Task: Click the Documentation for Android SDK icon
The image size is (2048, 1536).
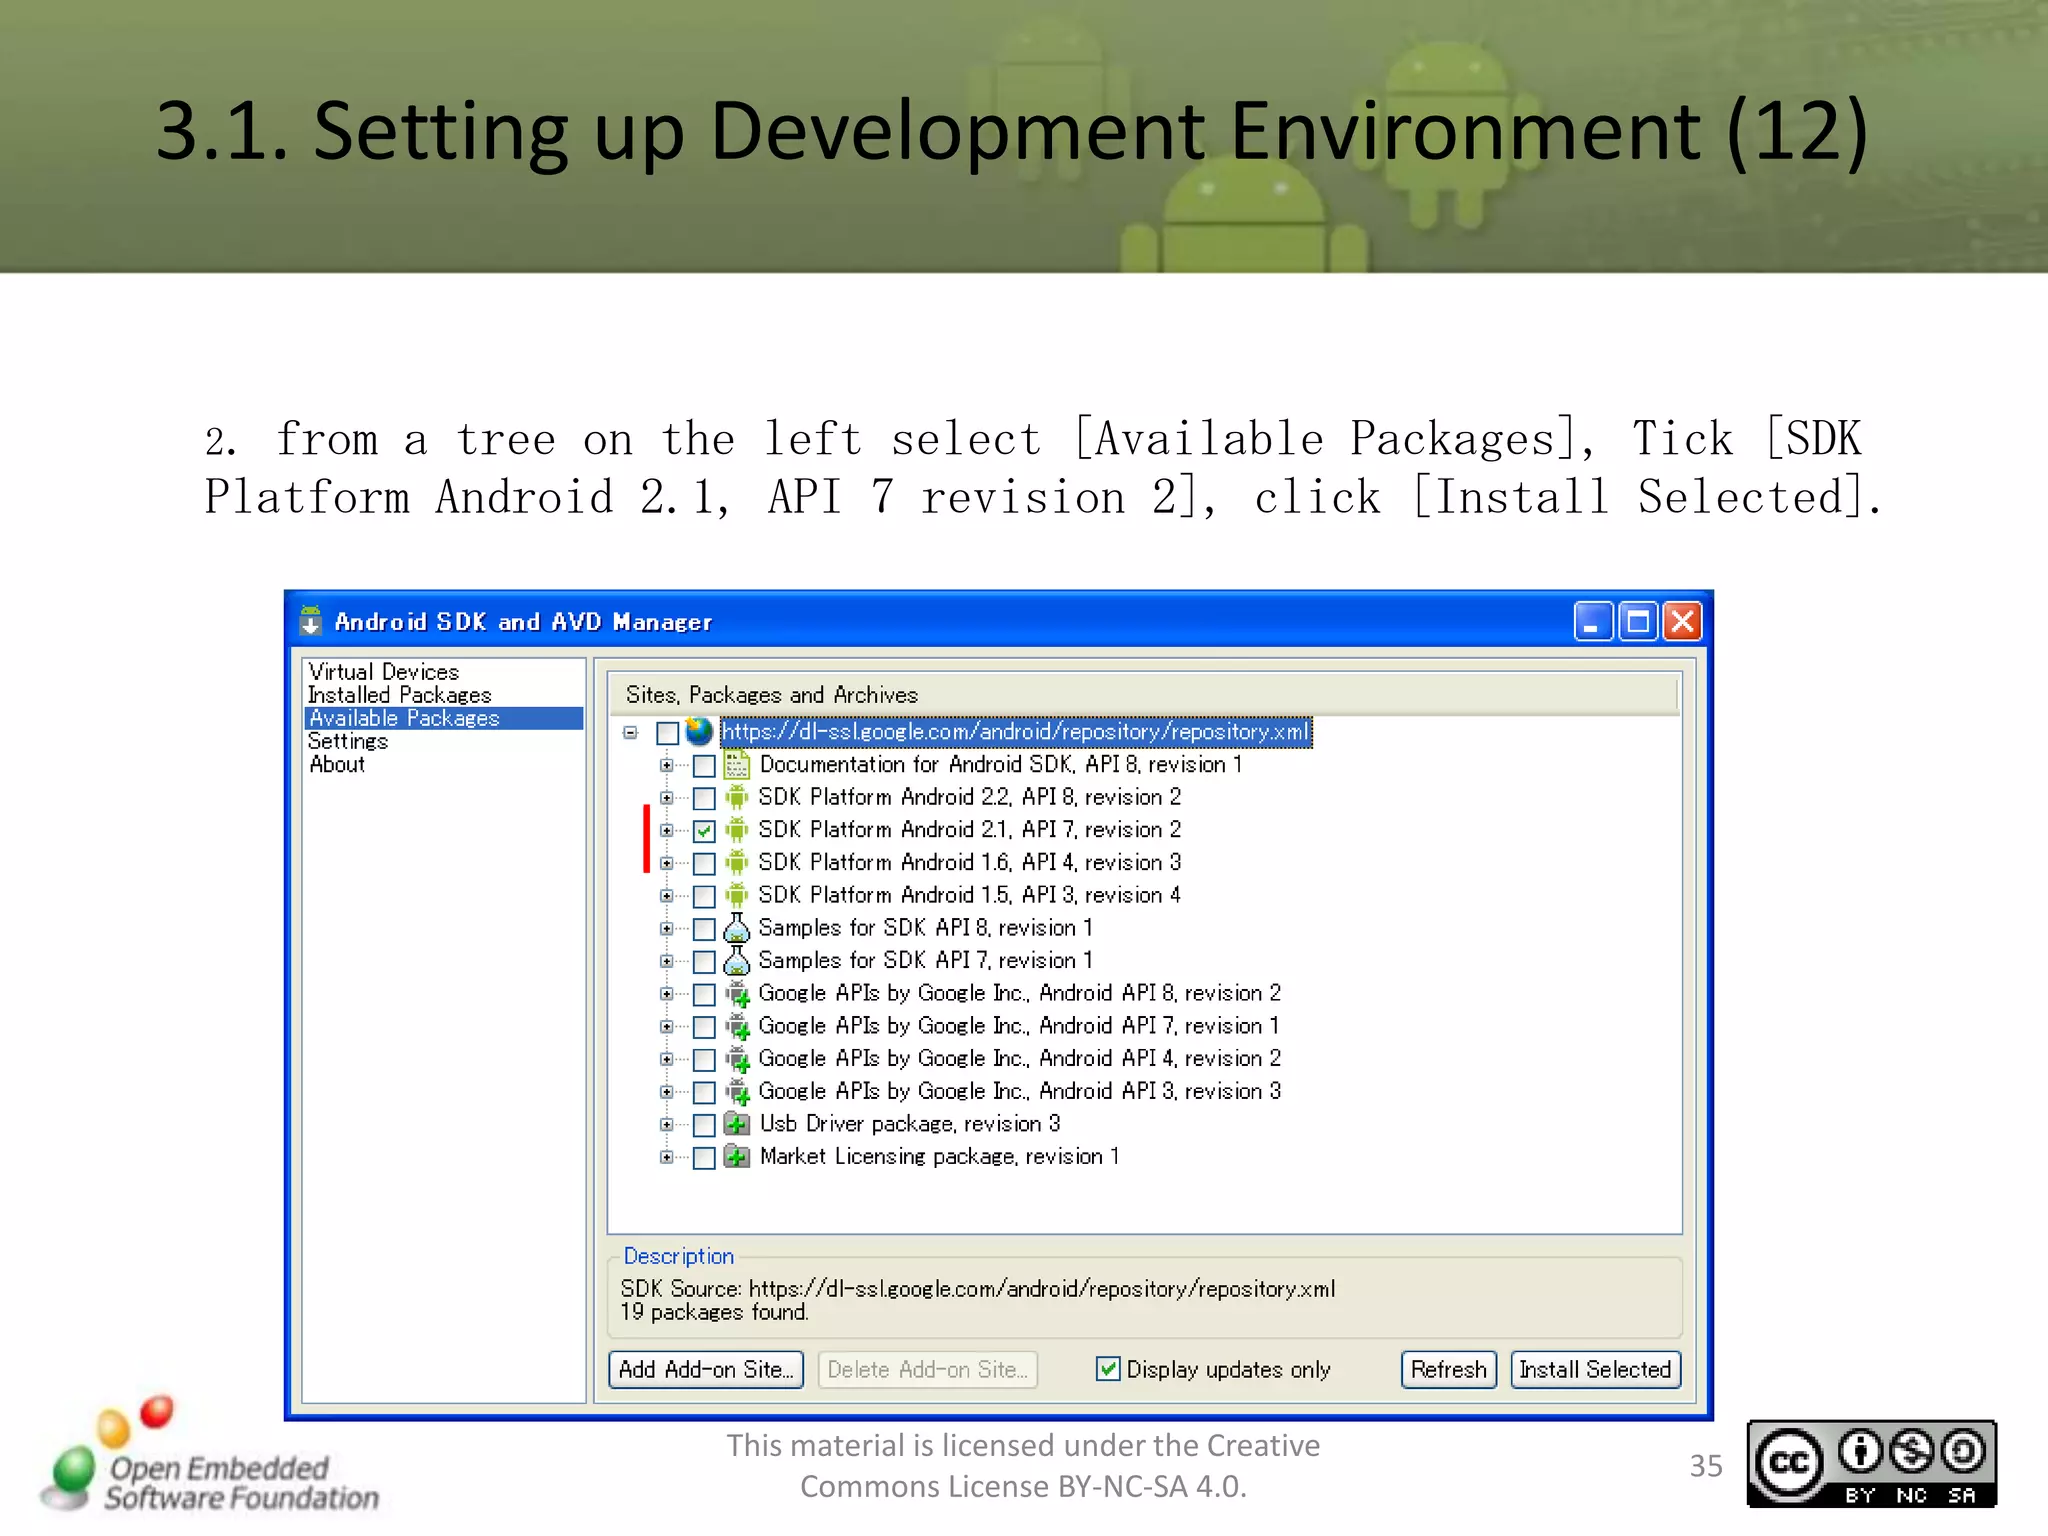Action: [x=737, y=765]
